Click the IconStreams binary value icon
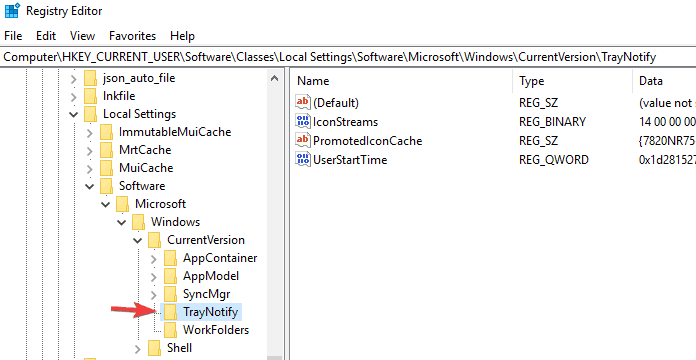This screenshot has height=360, width=696. (303, 122)
